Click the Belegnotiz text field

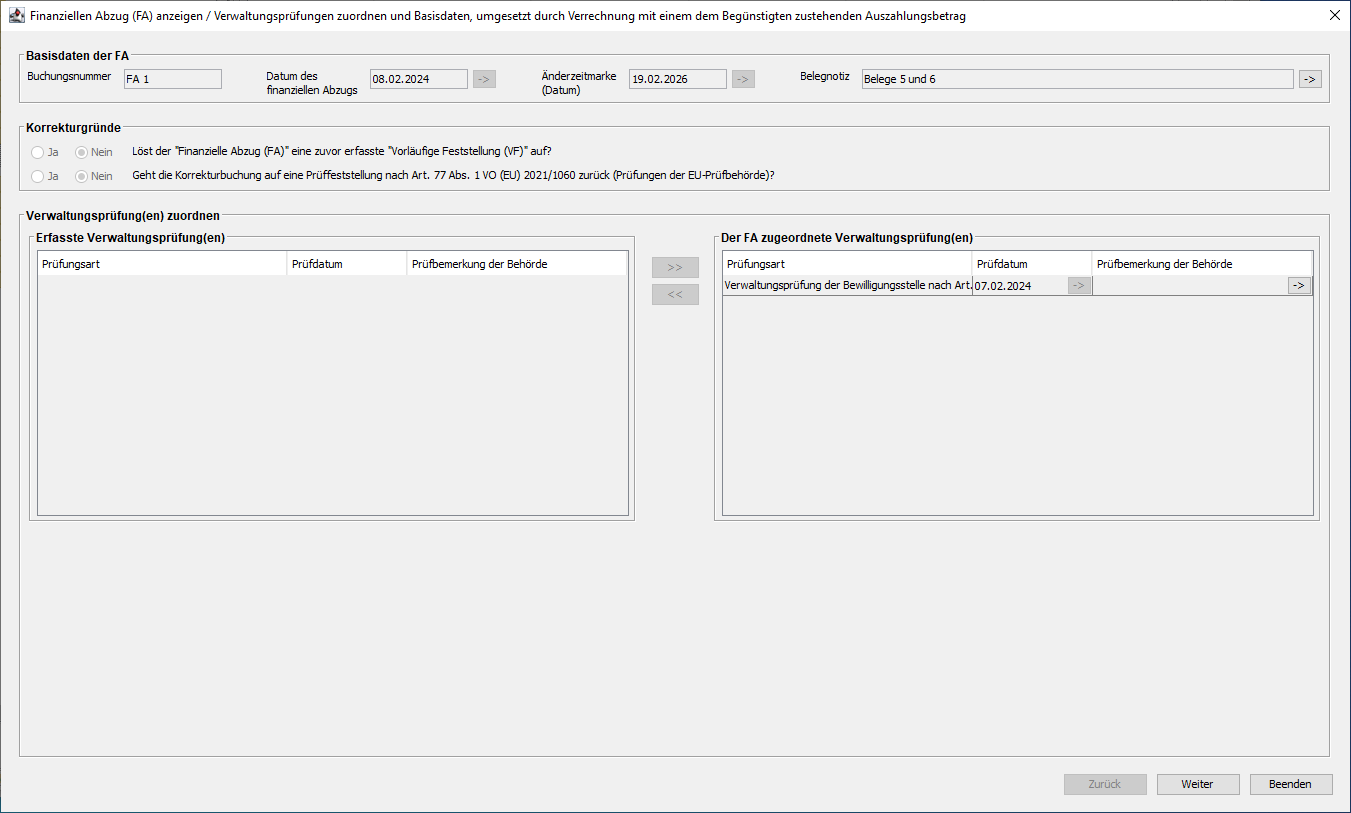click(x=1077, y=79)
